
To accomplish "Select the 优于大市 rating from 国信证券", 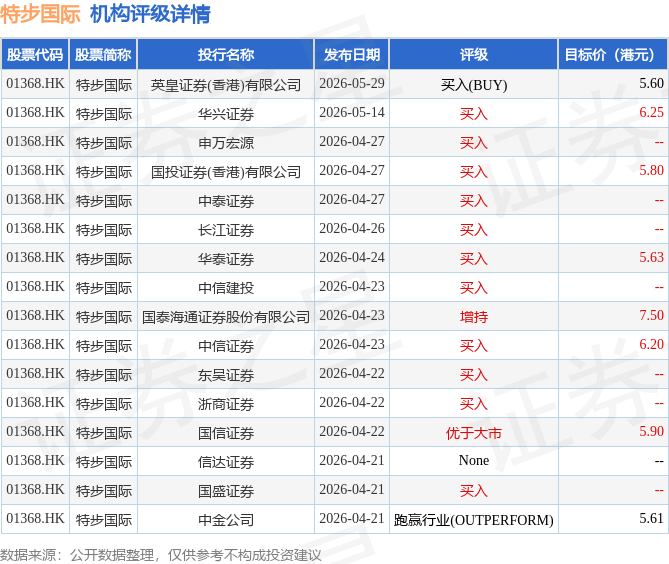I will click(474, 433).
